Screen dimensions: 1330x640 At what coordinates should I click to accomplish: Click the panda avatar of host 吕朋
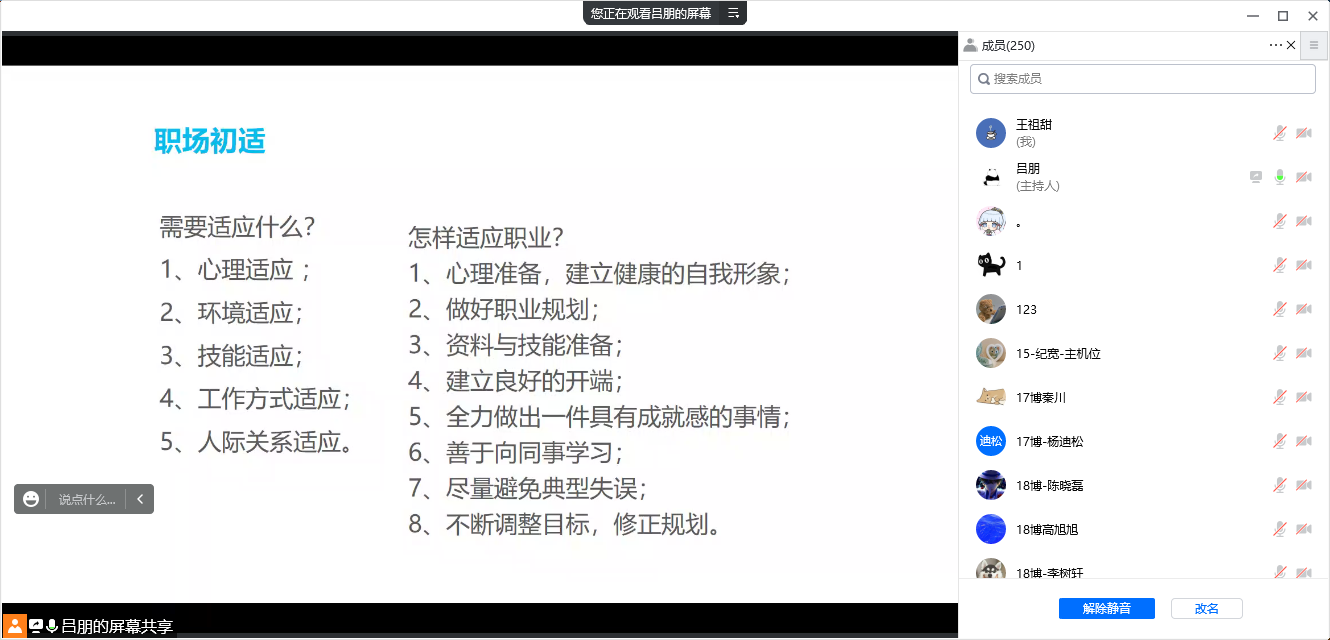click(990, 177)
